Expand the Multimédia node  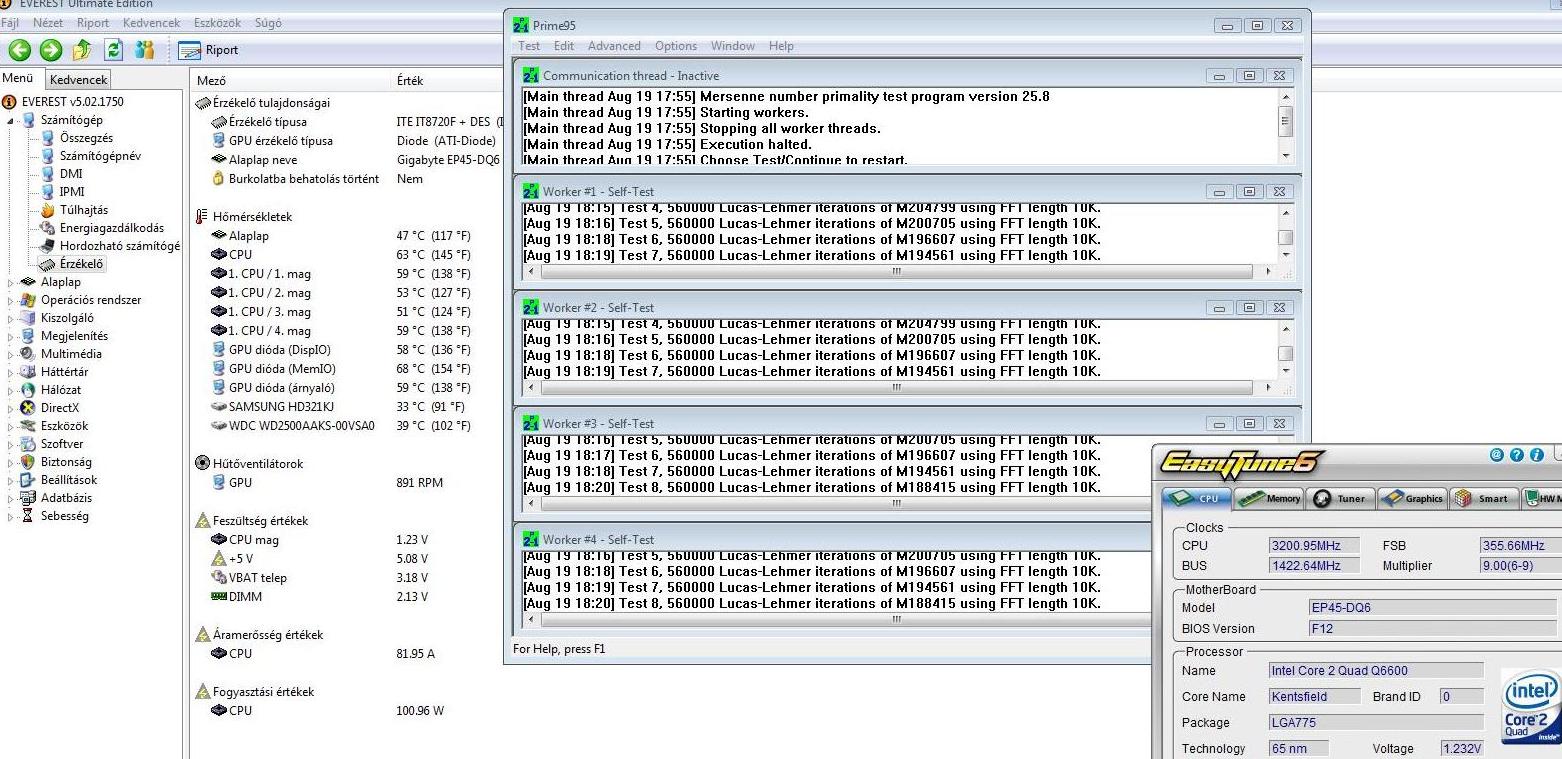point(10,354)
